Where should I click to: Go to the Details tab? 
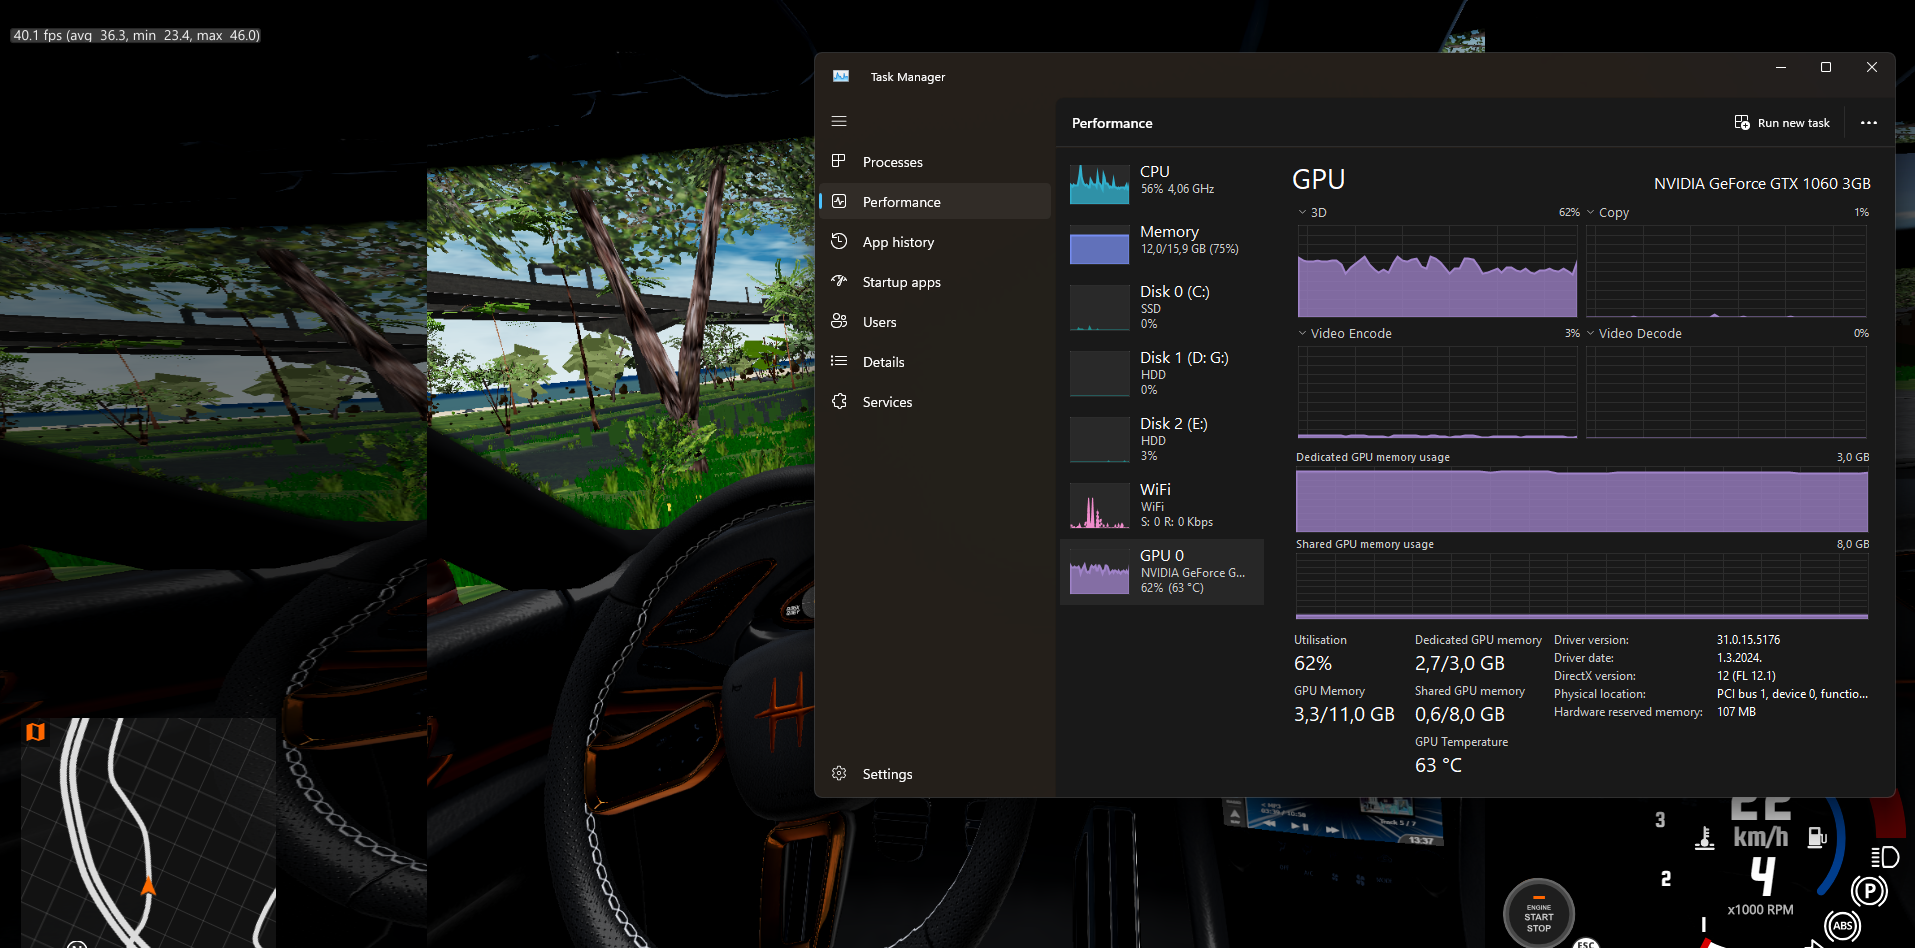pos(935,361)
